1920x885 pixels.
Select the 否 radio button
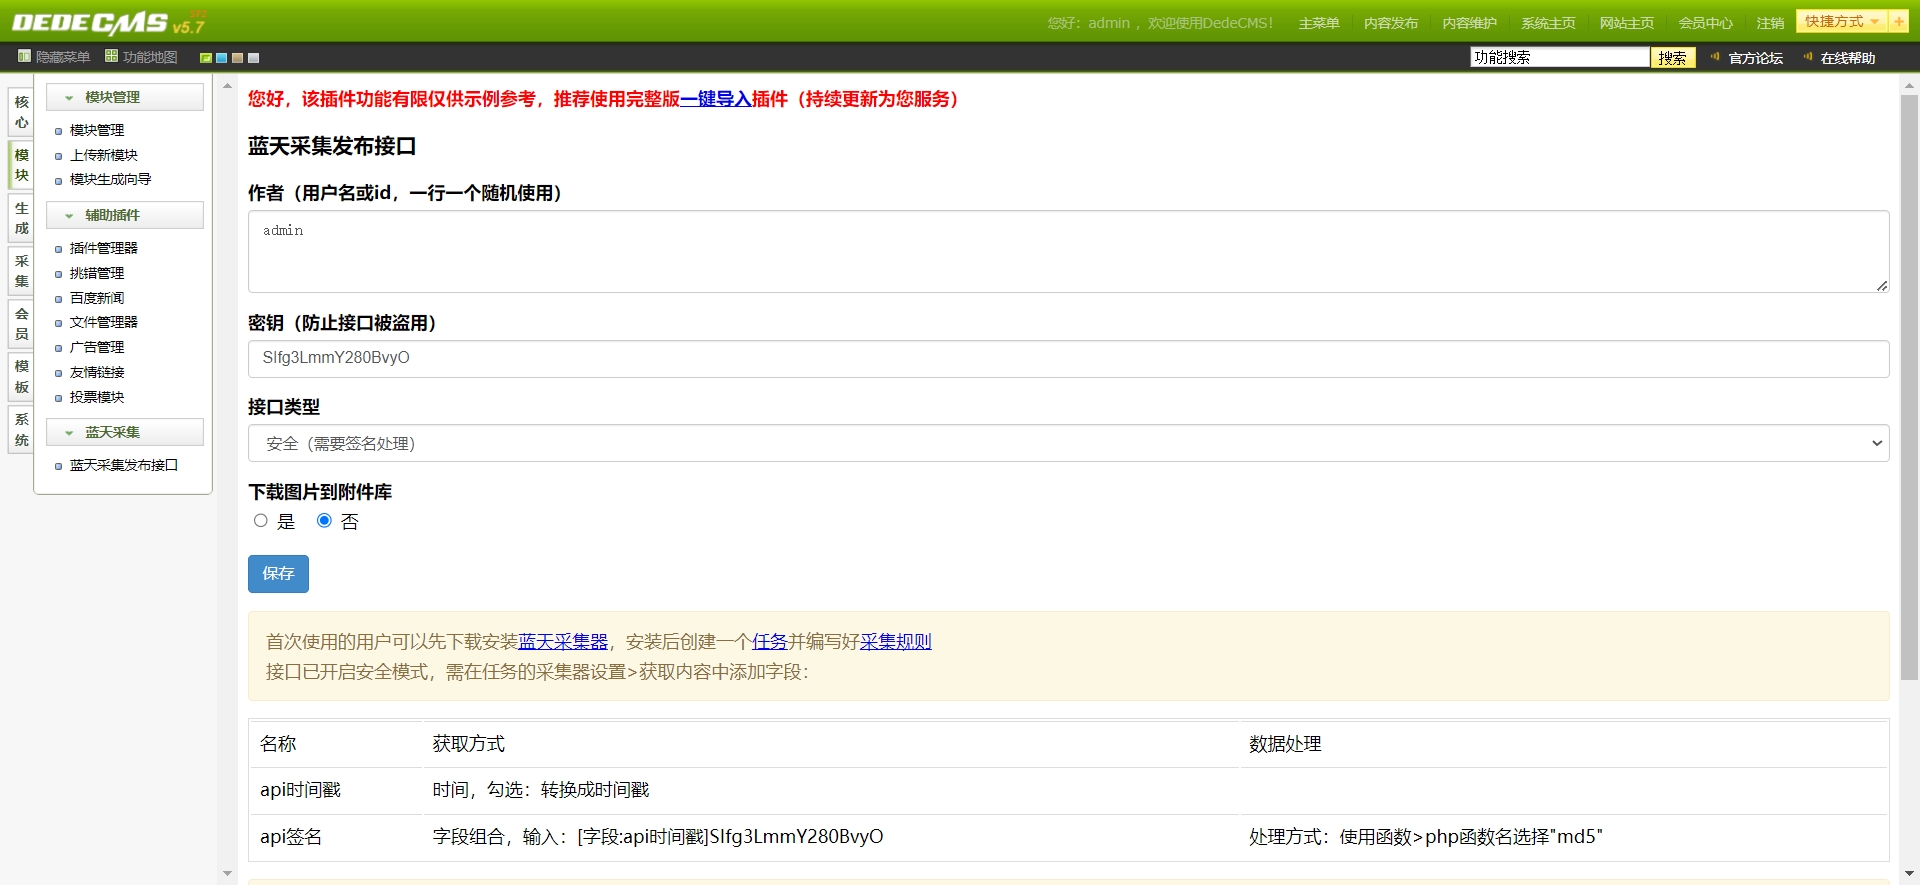324,521
